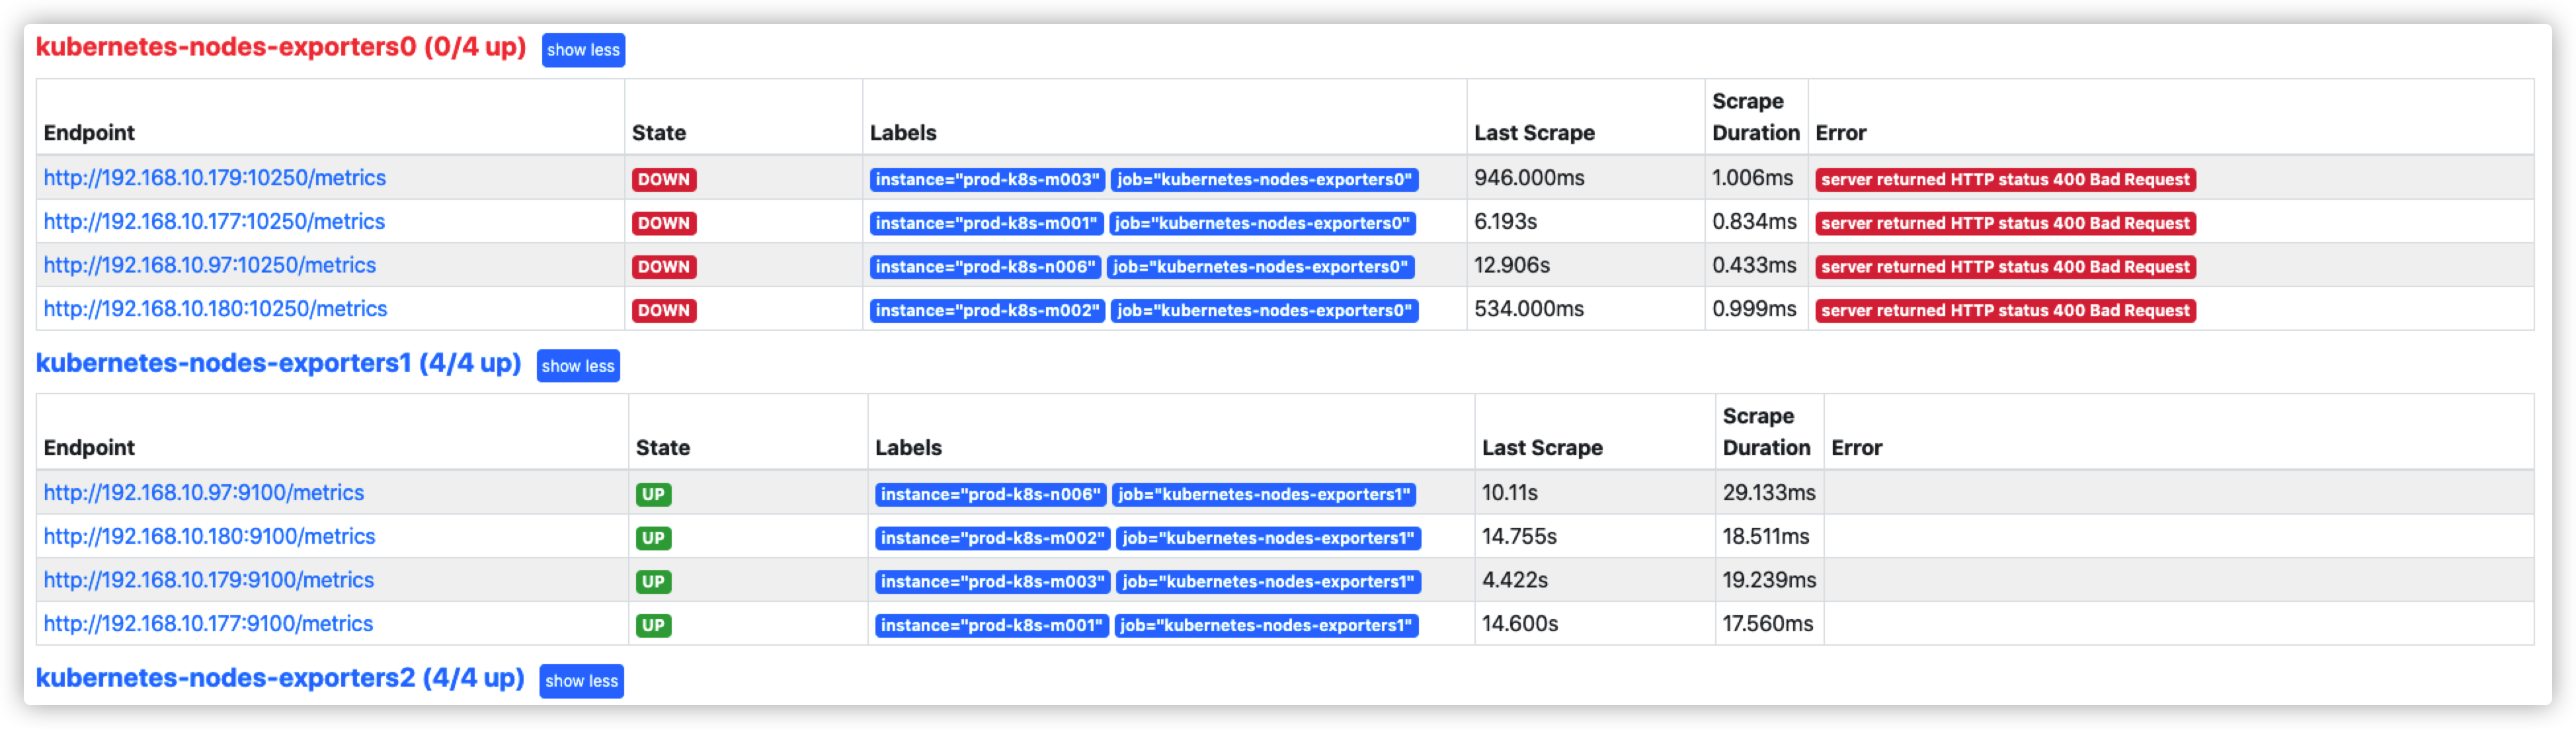Open endpoint http://192.168.10.180:10250/metrics
Screen dimensions: 2576x729
[215, 309]
